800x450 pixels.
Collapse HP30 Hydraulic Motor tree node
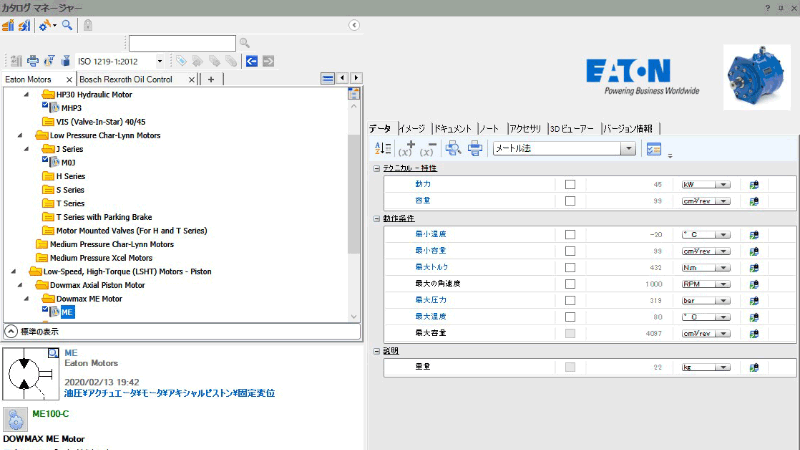click(26, 94)
